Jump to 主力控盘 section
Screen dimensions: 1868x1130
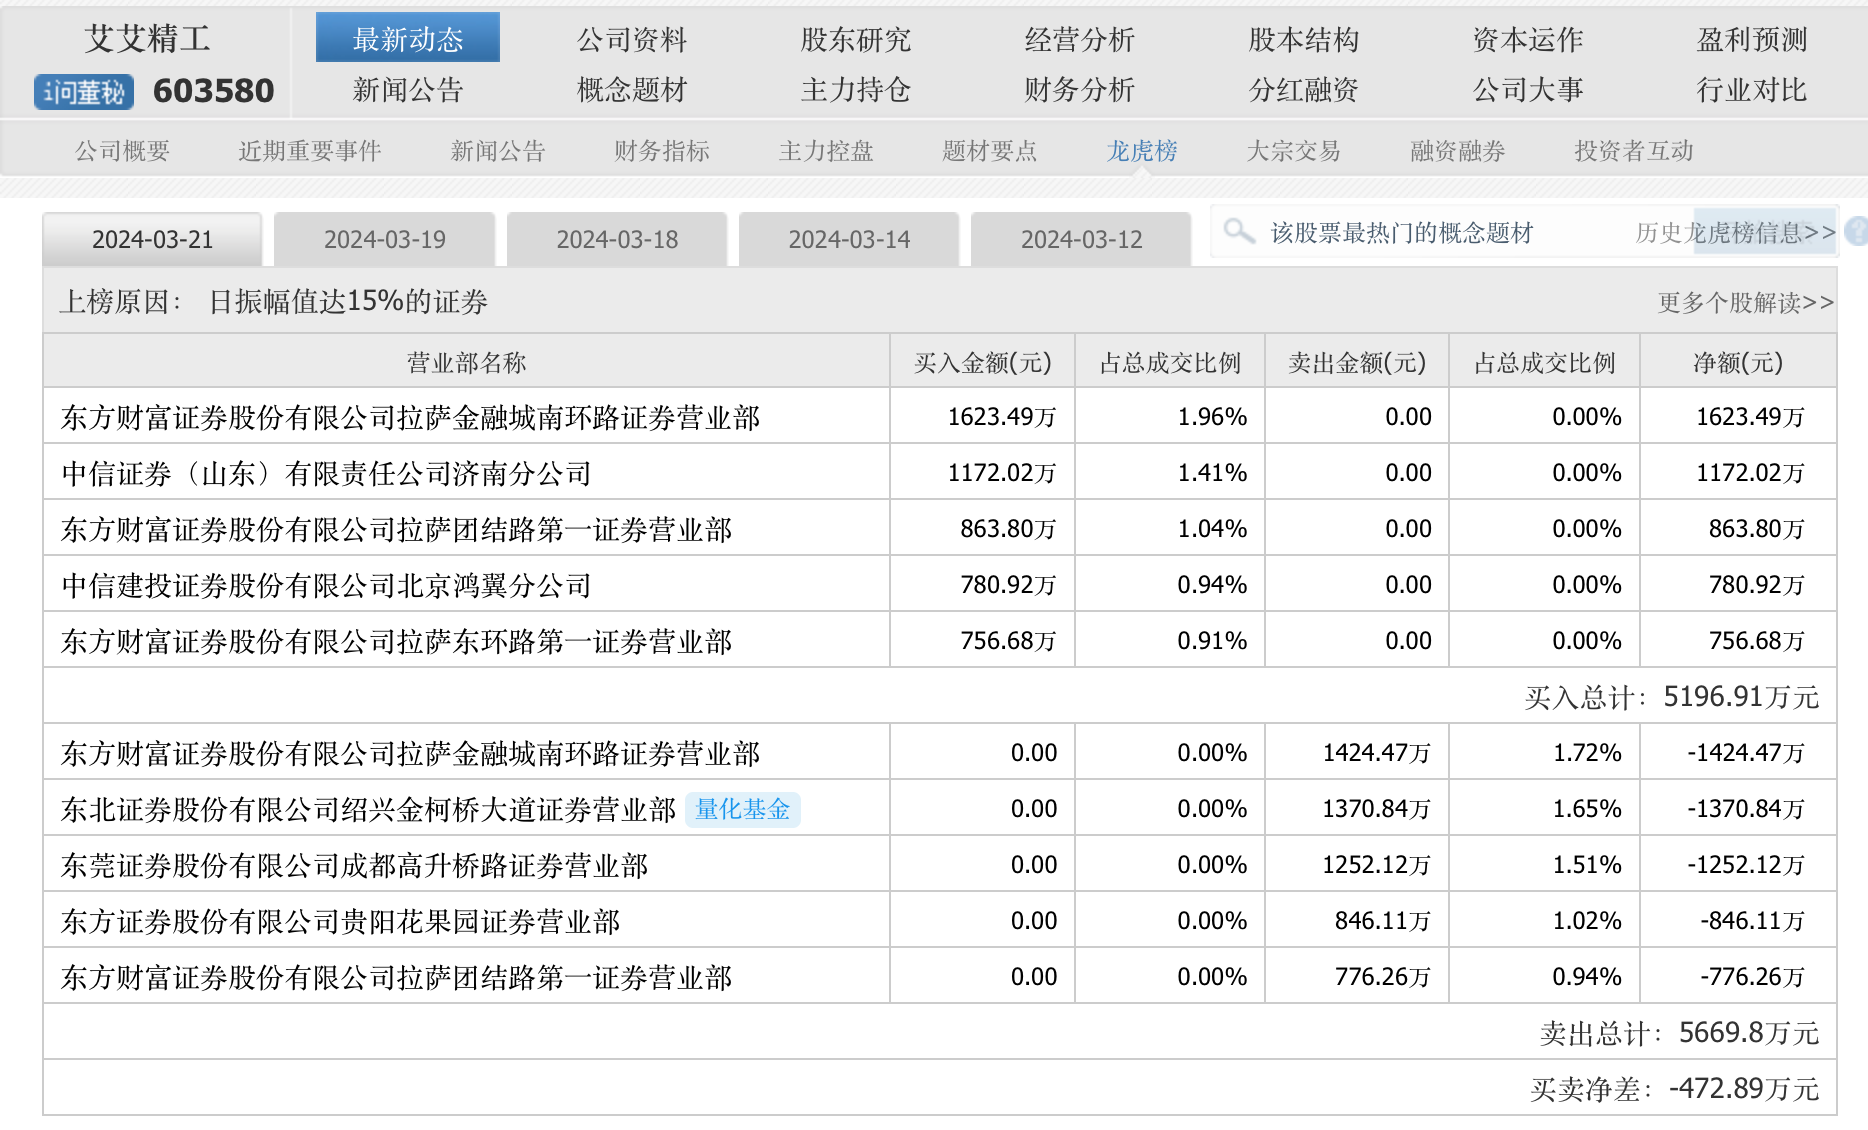pyautogui.click(x=826, y=151)
